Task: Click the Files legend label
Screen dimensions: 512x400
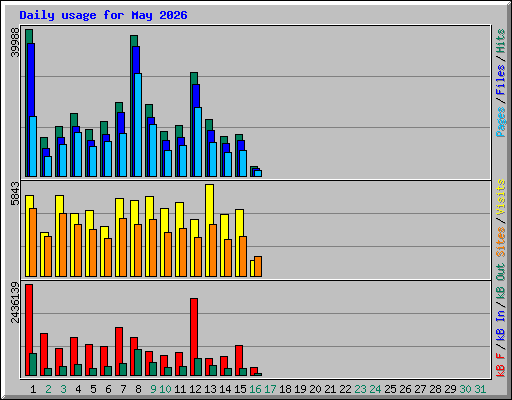Action: click(501, 80)
